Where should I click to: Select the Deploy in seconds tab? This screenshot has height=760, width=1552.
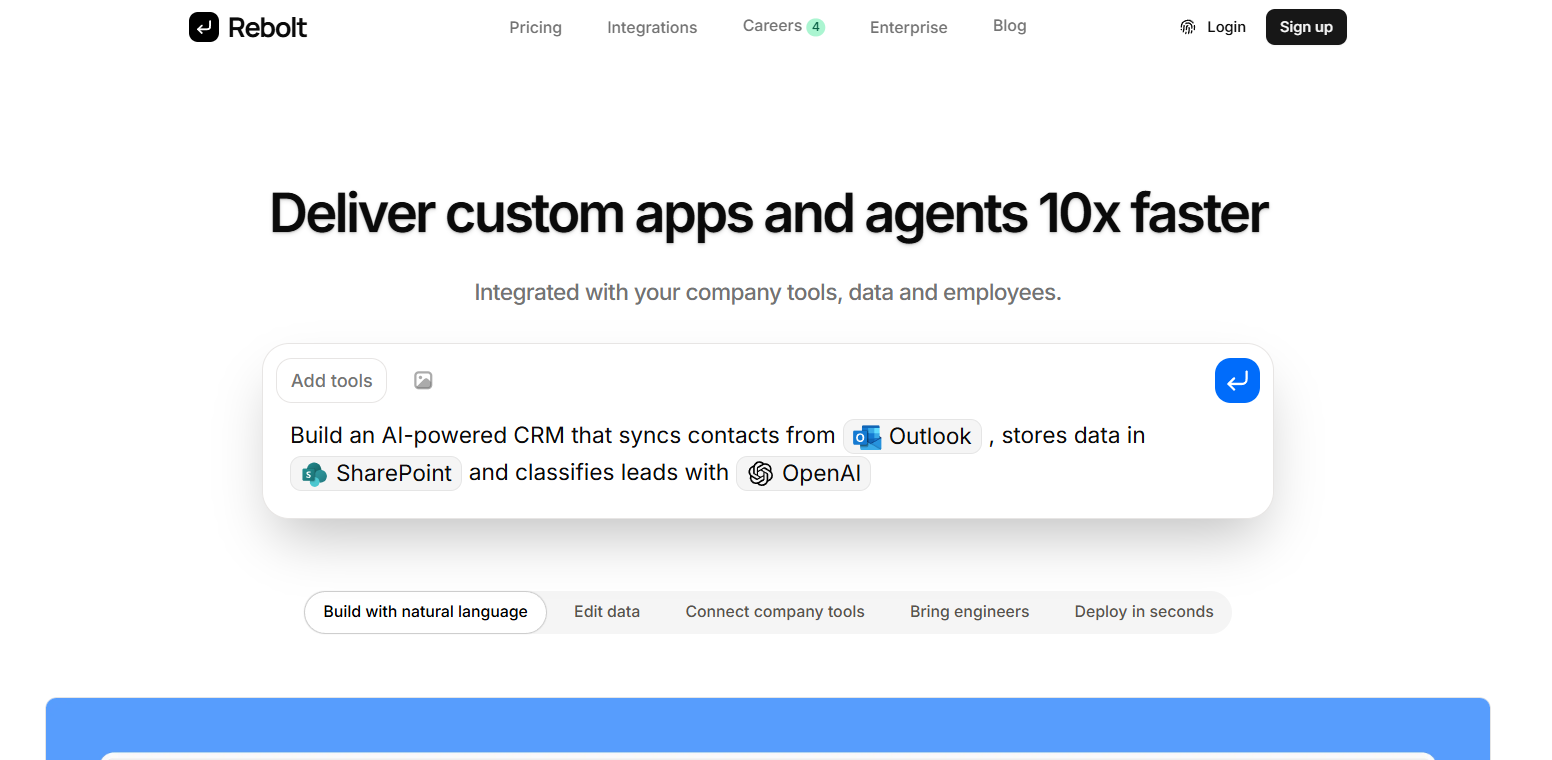[x=1144, y=612]
